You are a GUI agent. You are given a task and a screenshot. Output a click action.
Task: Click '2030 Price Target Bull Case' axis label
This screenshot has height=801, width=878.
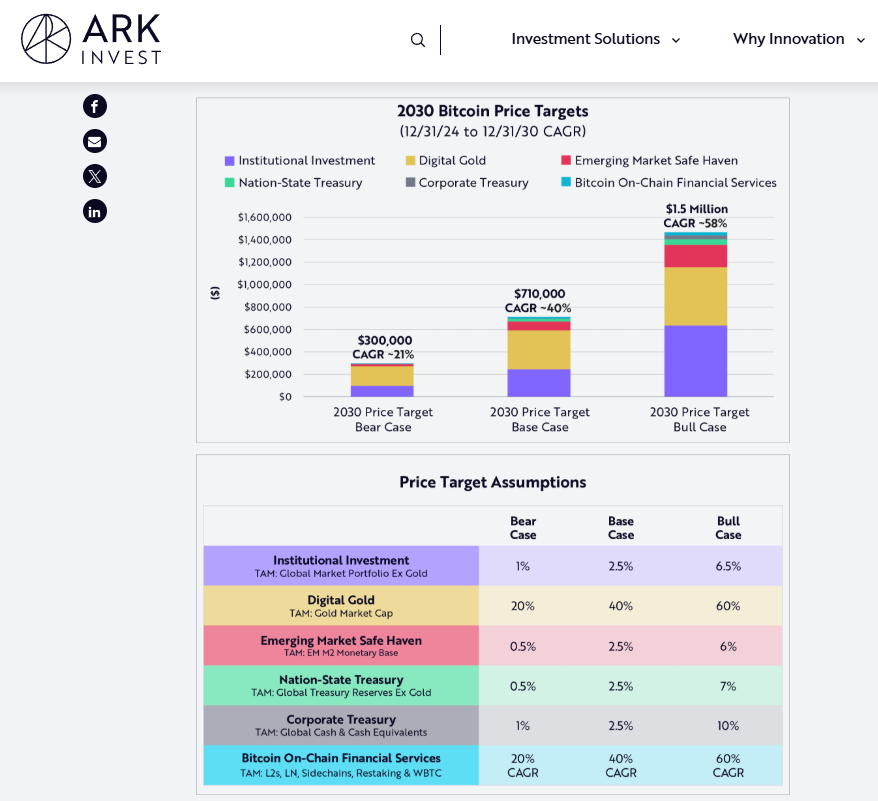click(699, 420)
